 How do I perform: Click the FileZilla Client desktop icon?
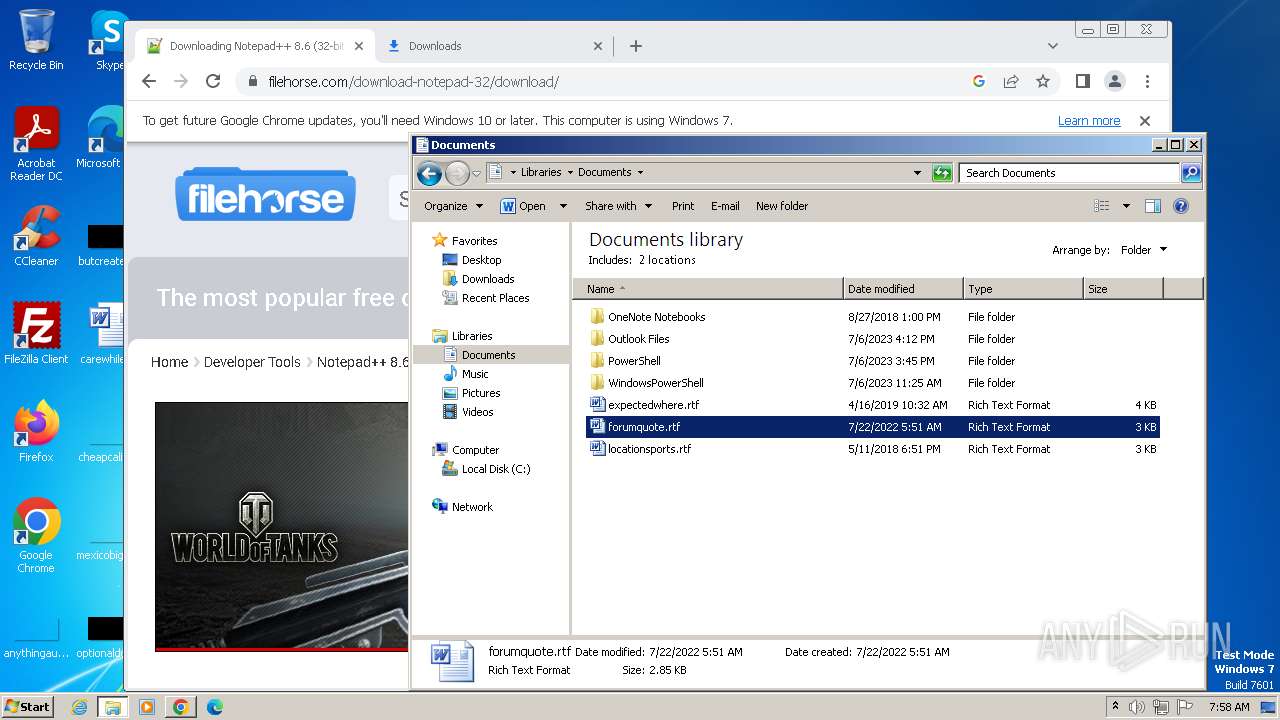(36, 333)
